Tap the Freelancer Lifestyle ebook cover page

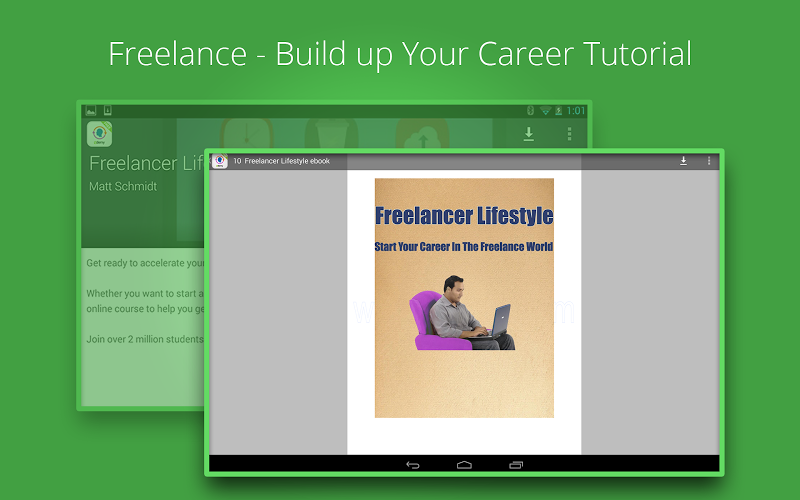(464, 298)
